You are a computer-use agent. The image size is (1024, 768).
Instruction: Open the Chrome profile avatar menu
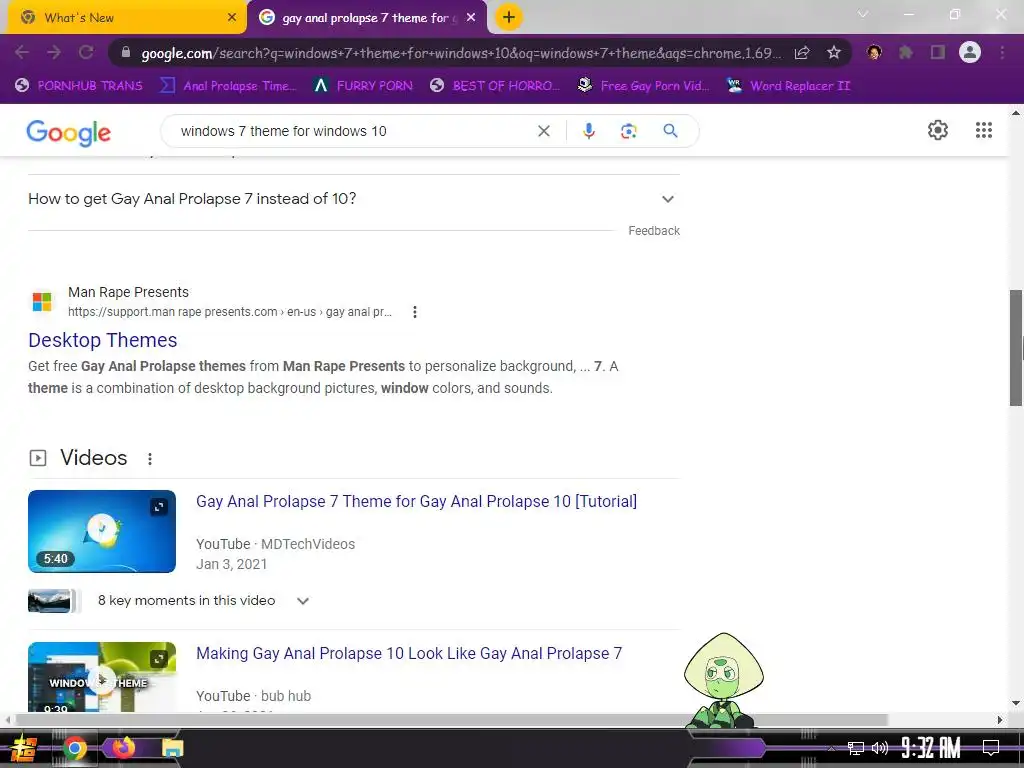970,52
